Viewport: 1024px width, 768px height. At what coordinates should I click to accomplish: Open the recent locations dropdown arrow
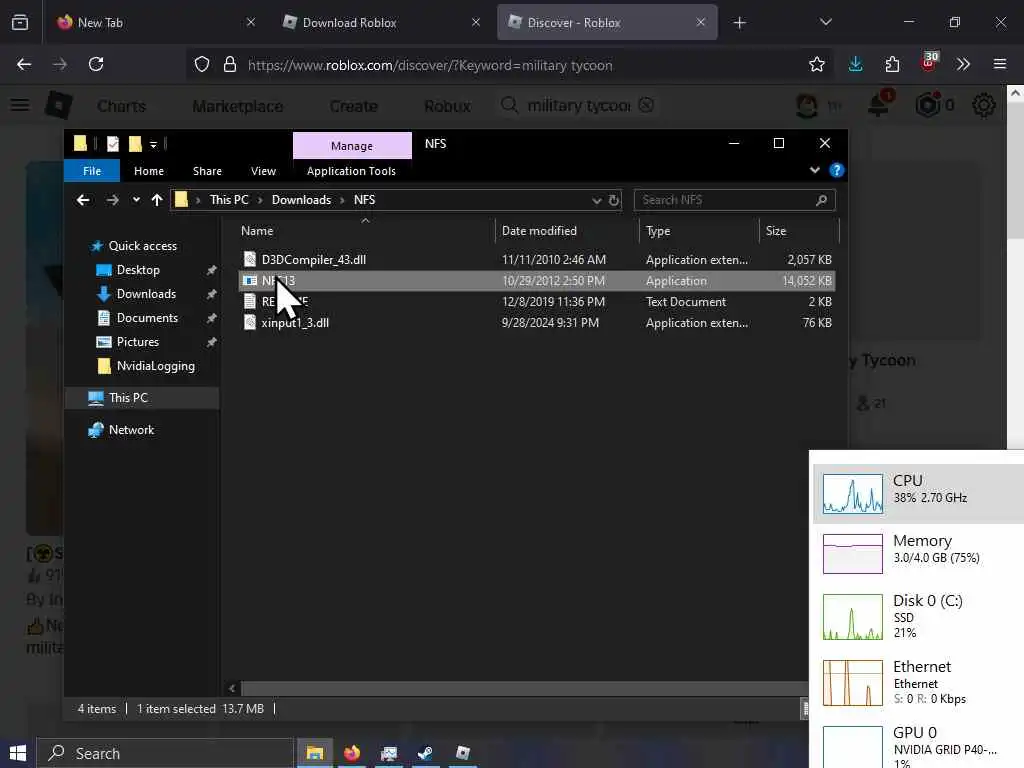click(x=136, y=200)
